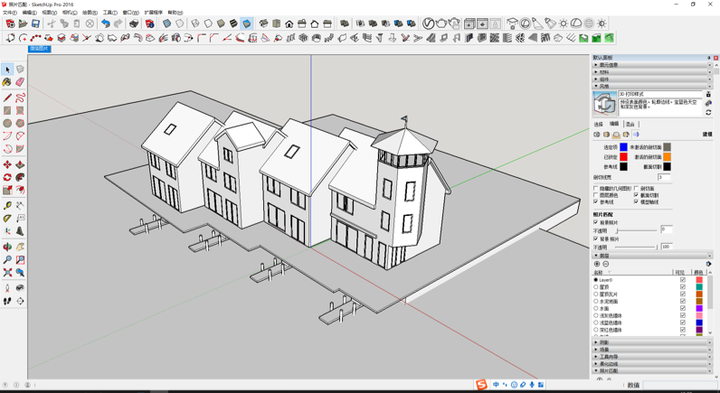The height and width of the screenshot is (393, 720).
Task: Pick the Paint Bucket tool
Action: click(x=7, y=82)
